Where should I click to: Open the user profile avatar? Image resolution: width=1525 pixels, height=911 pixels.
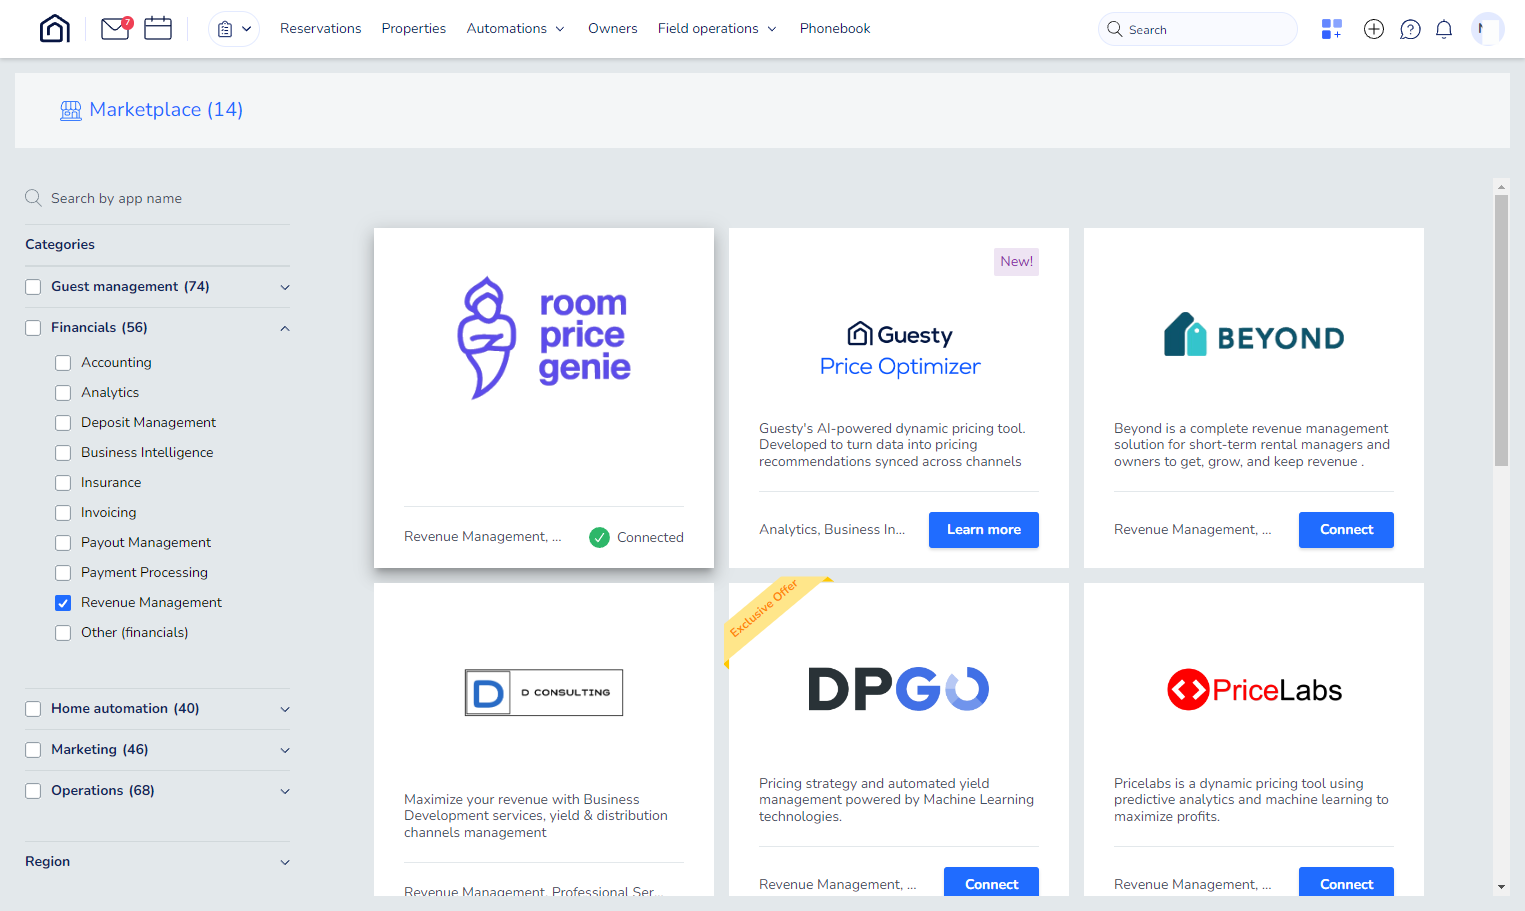pyautogui.click(x=1488, y=29)
